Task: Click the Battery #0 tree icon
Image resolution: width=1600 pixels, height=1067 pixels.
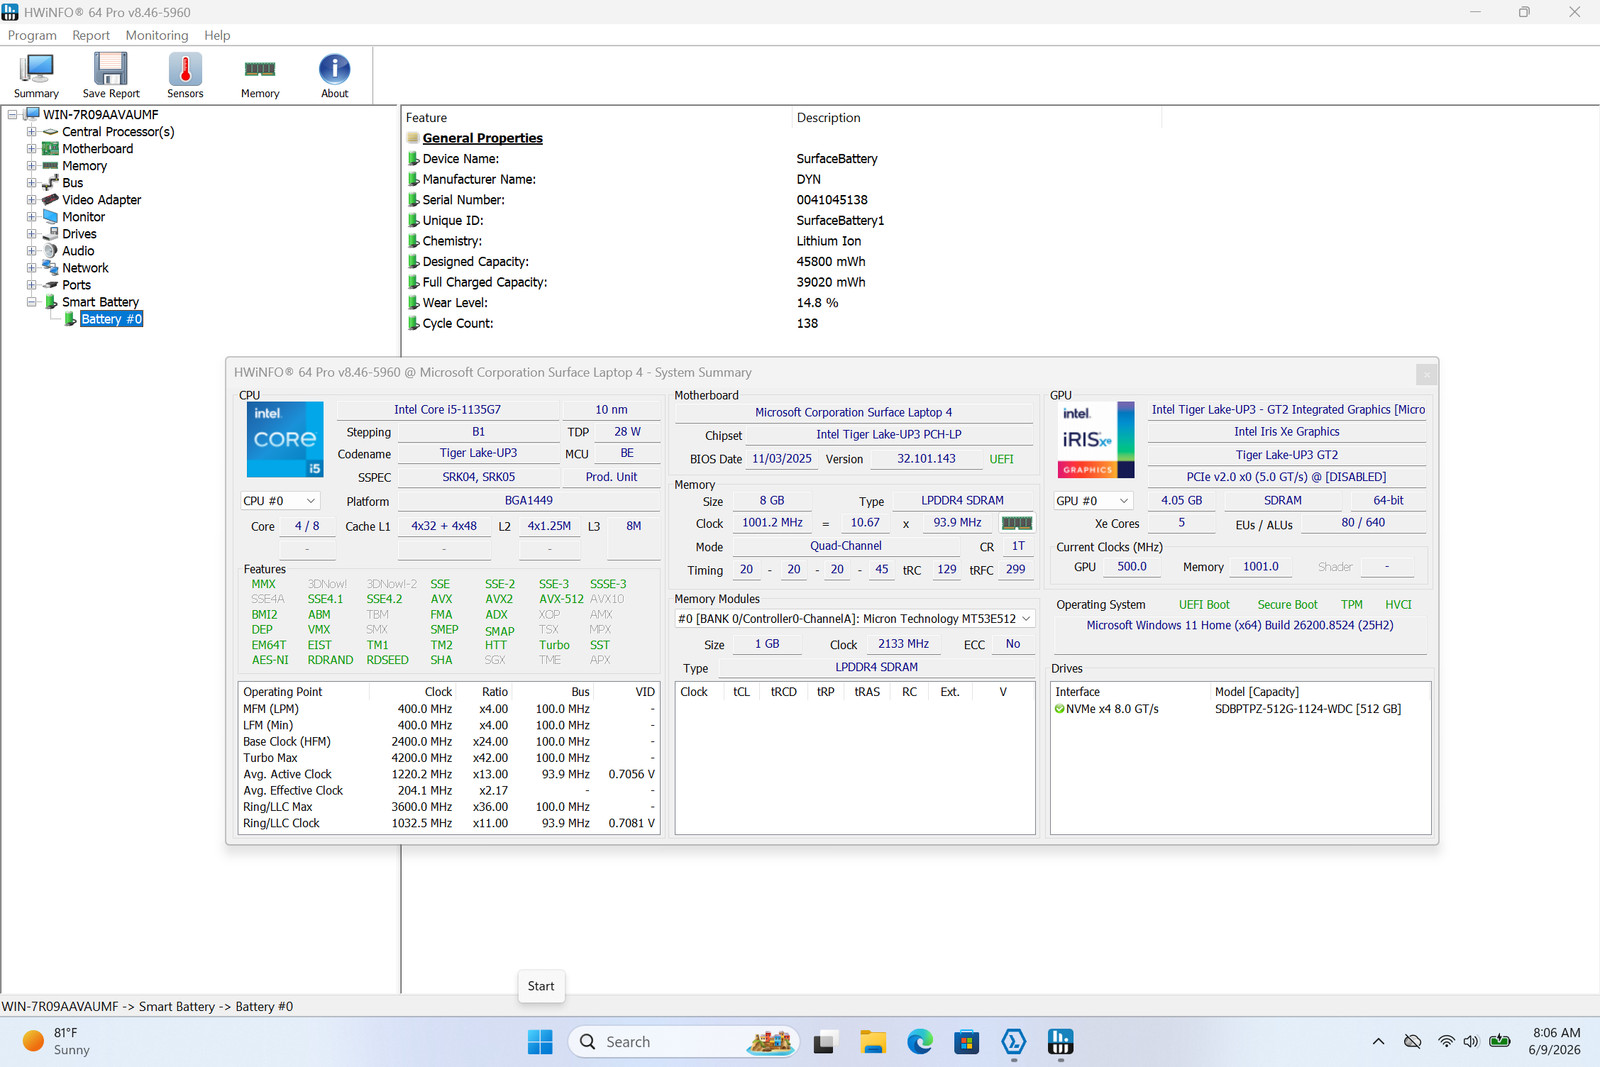Action: tap(70, 319)
